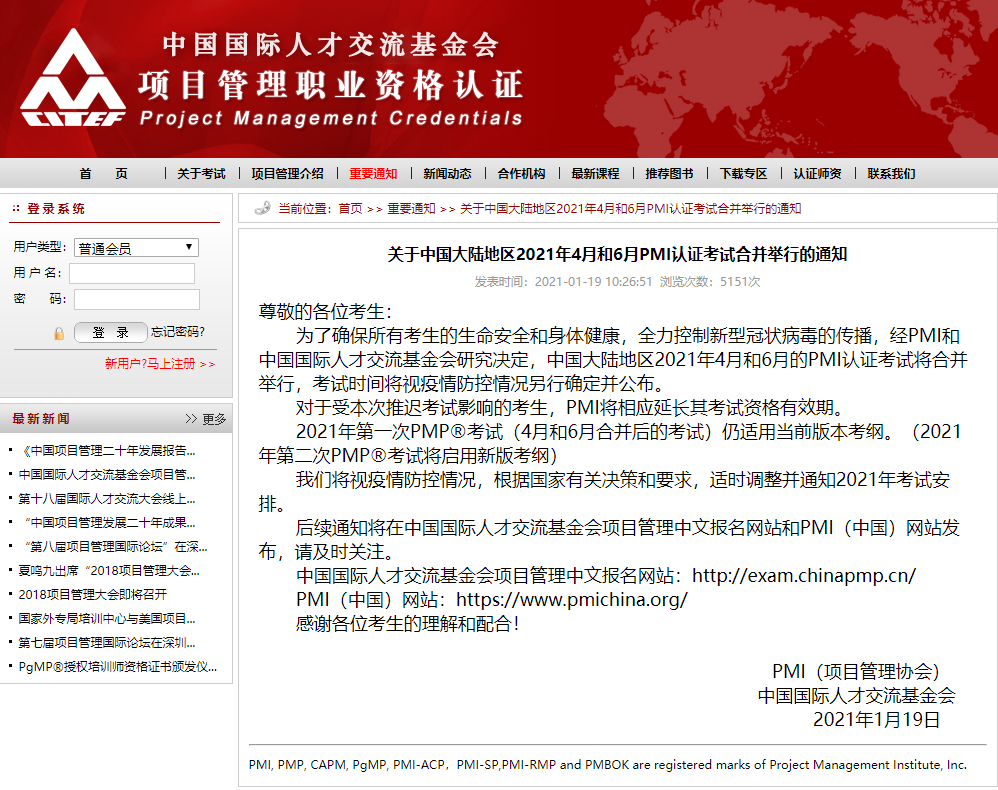Image resolution: width=998 pixels, height=790 pixels.
Task: Click the signature date 2021年1月19日
Action: [876, 719]
